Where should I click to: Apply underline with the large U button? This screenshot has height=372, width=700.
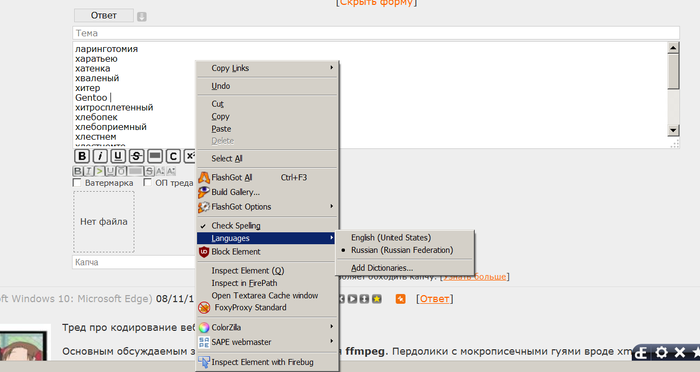point(118,156)
